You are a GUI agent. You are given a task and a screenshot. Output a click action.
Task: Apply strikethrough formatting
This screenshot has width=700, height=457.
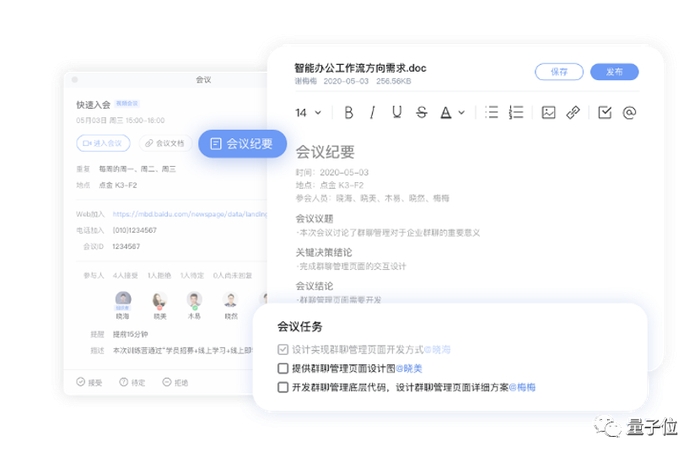[421, 112]
